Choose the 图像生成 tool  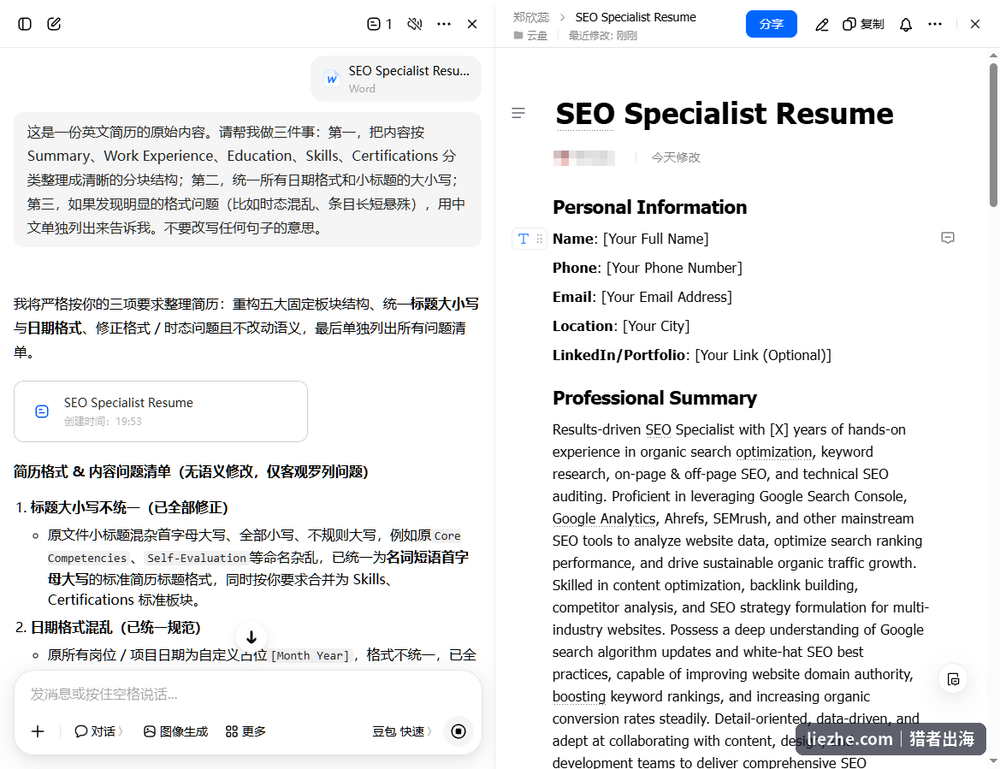pyautogui.click(x=176, y=731)
